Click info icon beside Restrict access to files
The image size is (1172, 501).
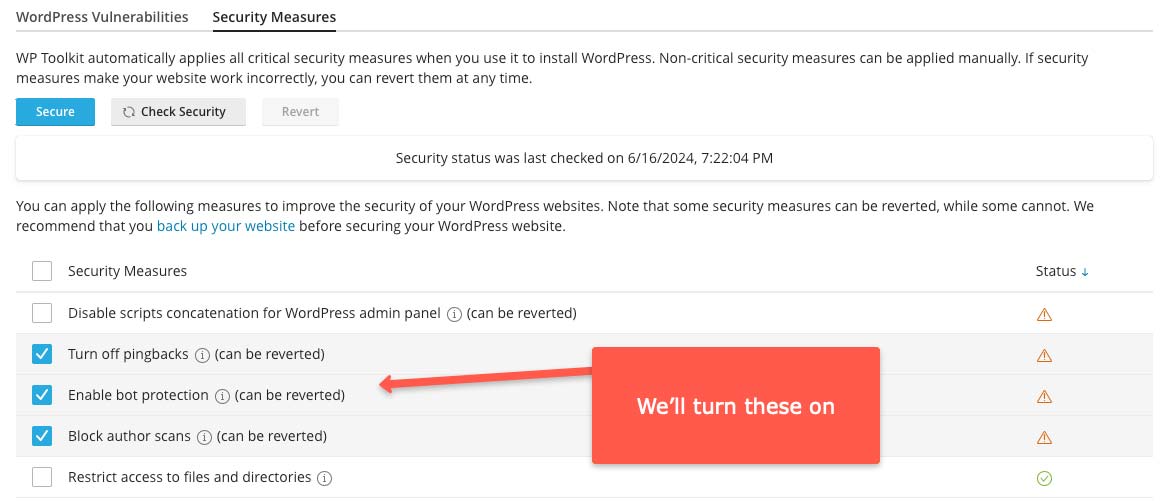[x=324, y=478]
